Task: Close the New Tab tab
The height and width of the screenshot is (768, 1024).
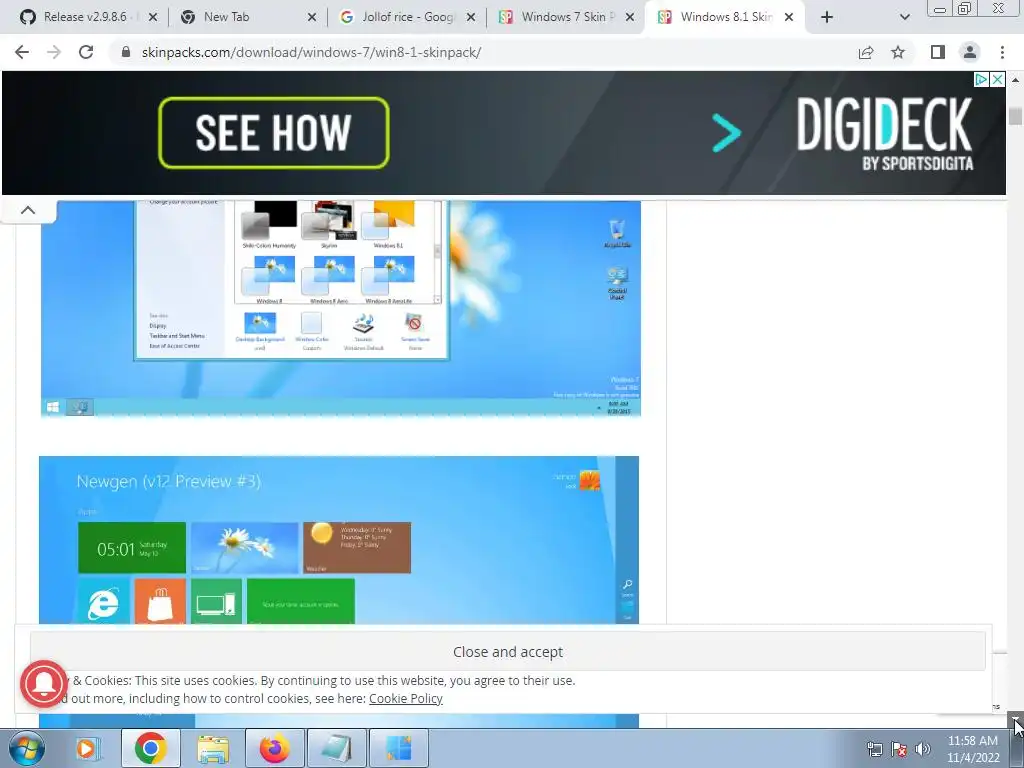Action: point(312,18)
